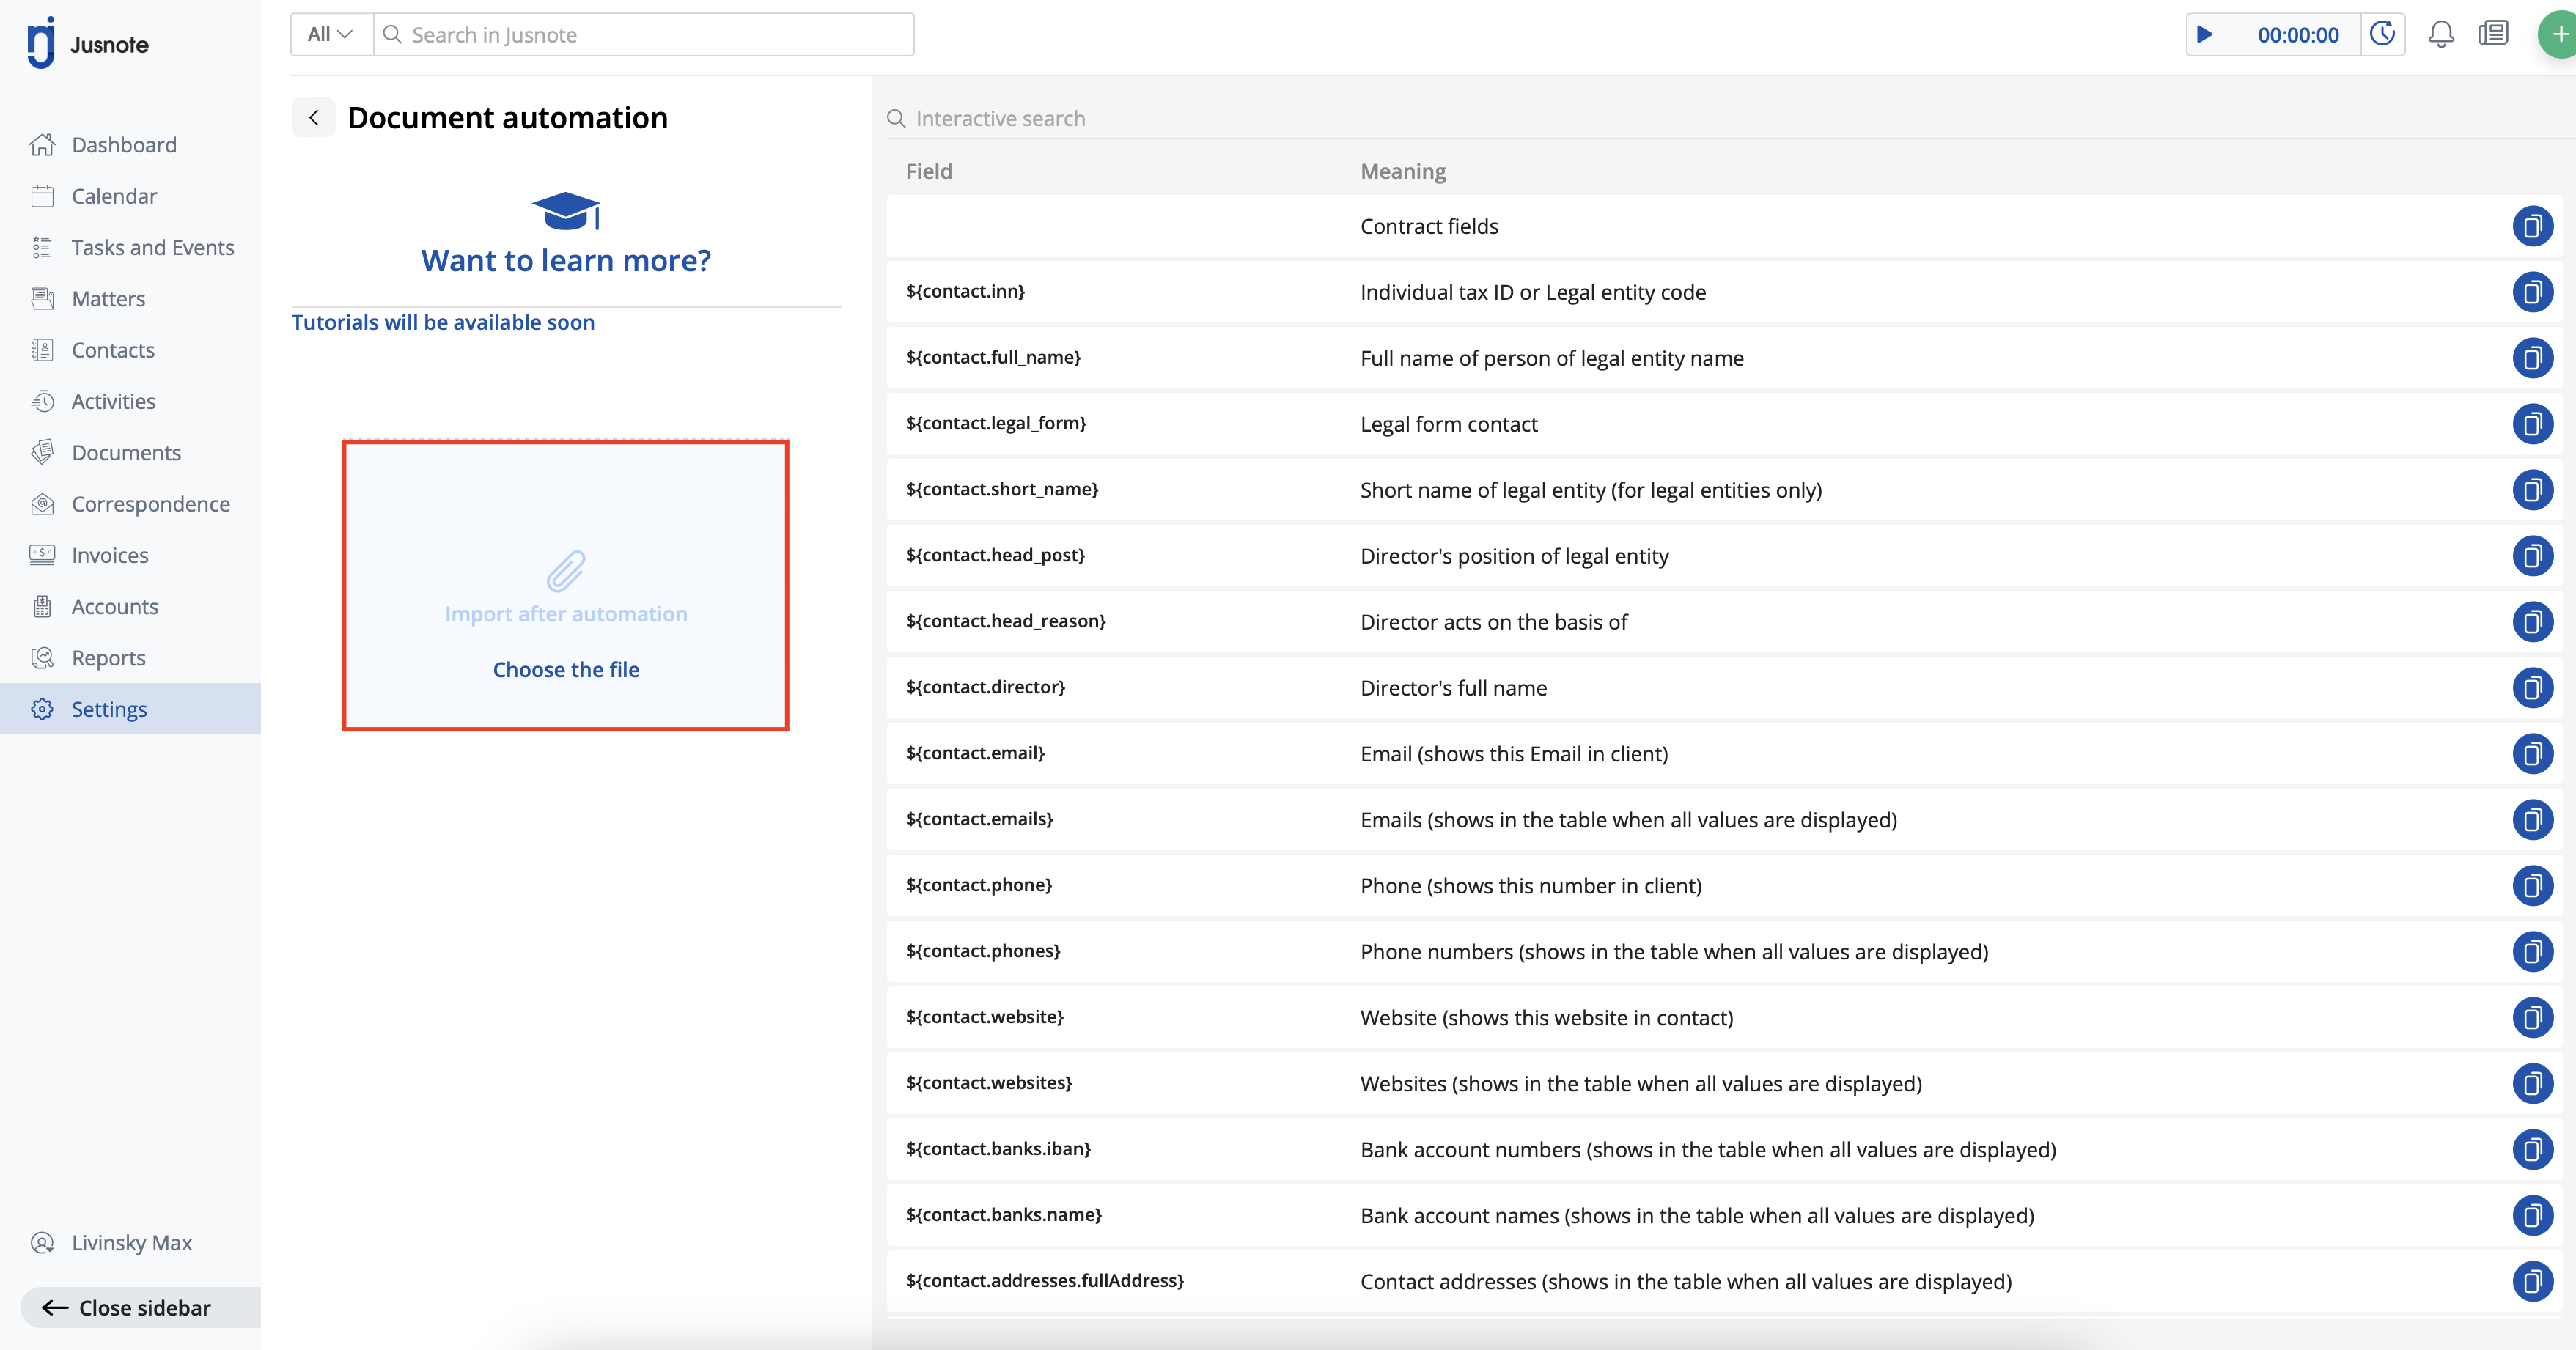This screenshot has width=2576, height=1350.
Task: Click the Documents sidebar icon
Action: click(42, 453)
